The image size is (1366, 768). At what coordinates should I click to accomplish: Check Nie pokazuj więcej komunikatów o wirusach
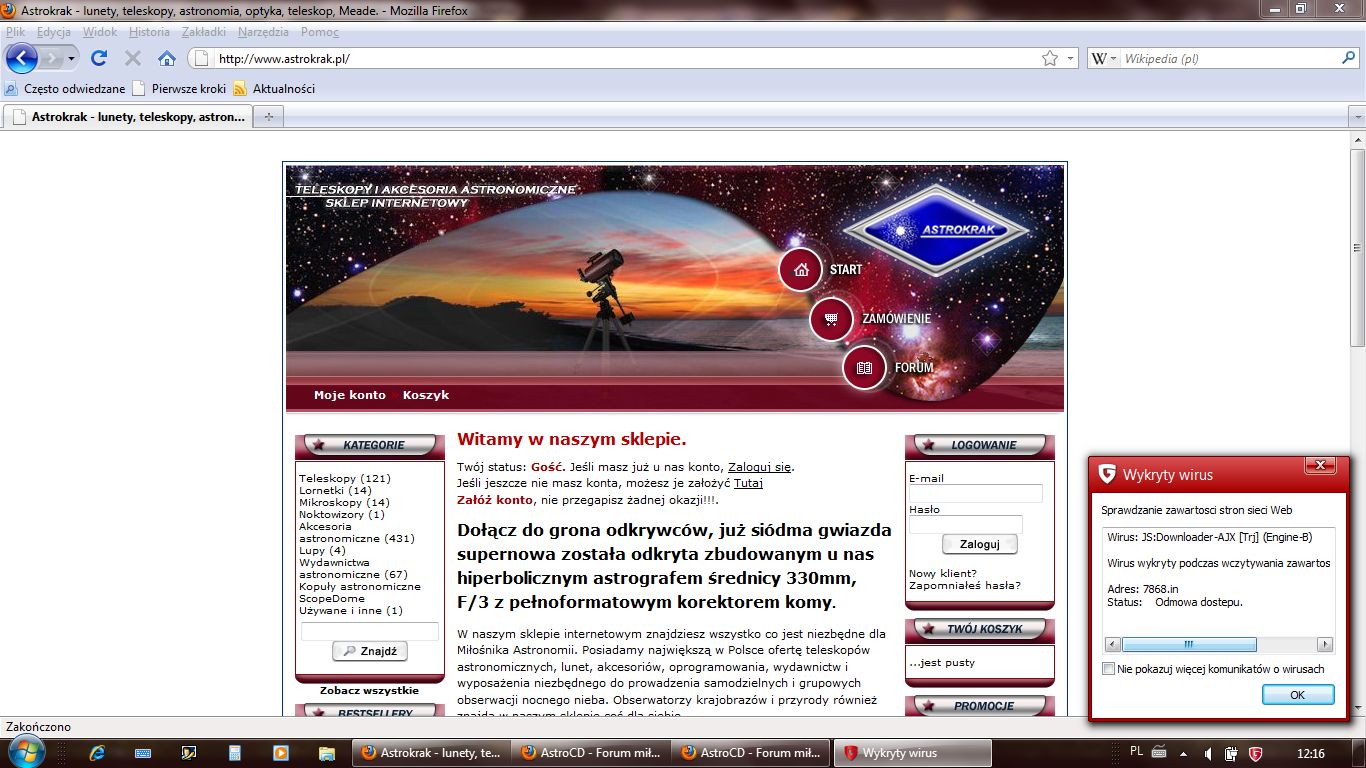[x=1108, y=669]
